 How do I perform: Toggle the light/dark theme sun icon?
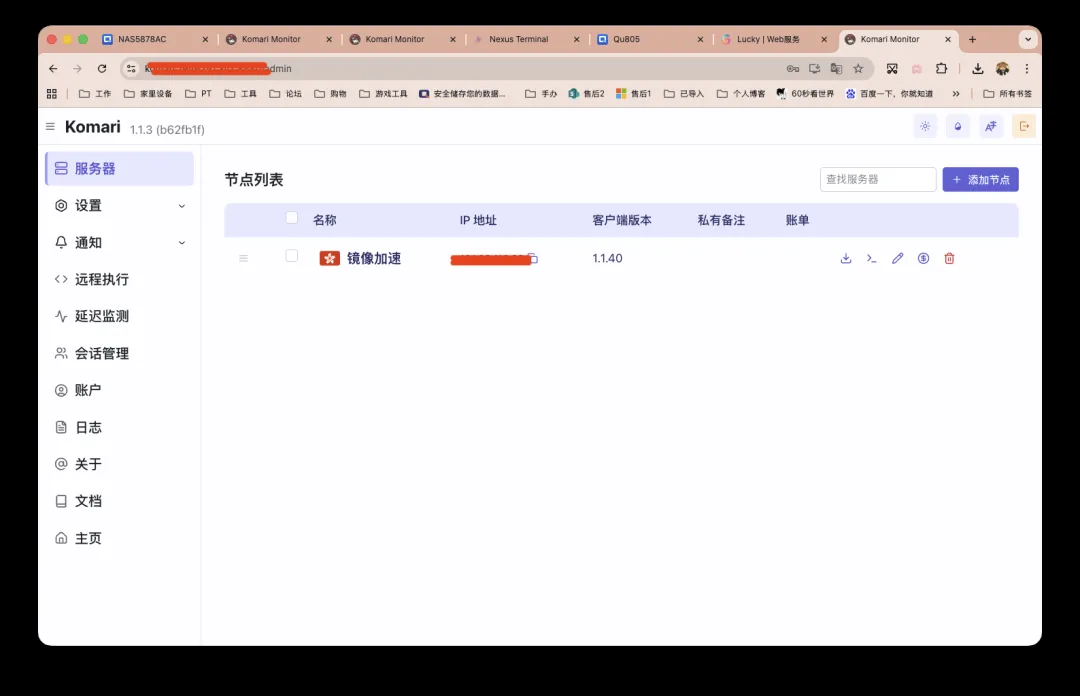925,126
